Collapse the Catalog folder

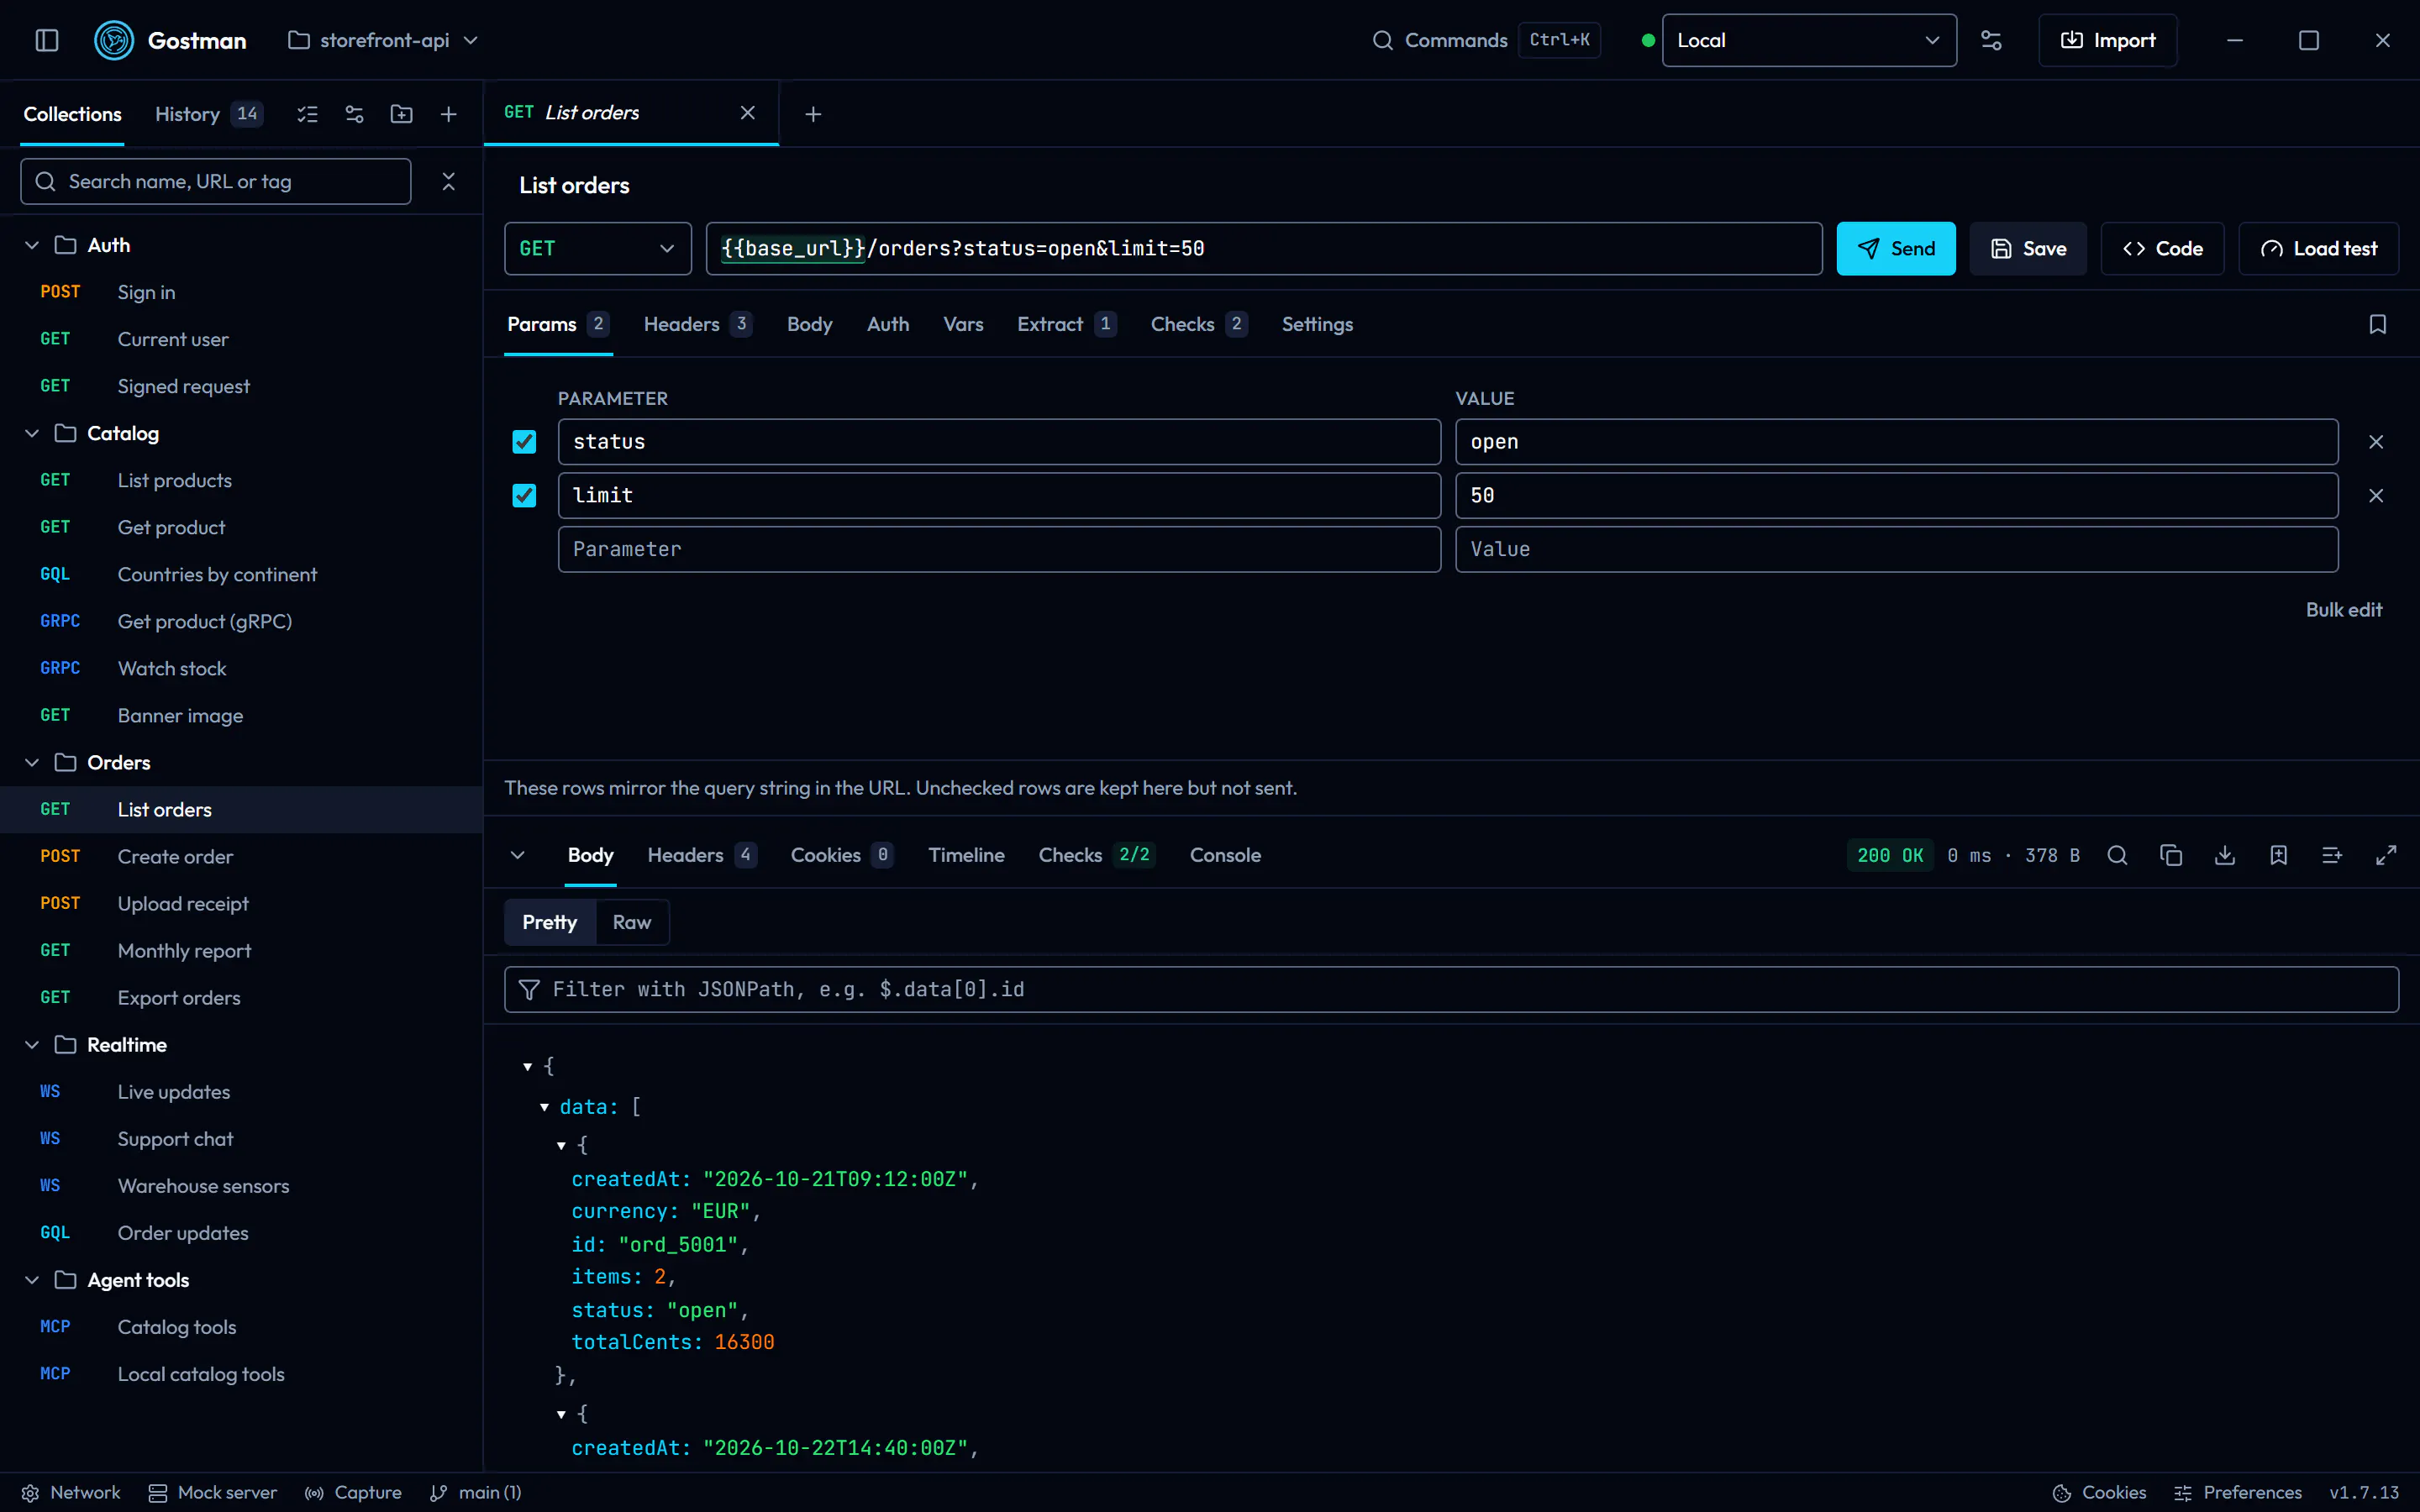(x=32, y=433)
